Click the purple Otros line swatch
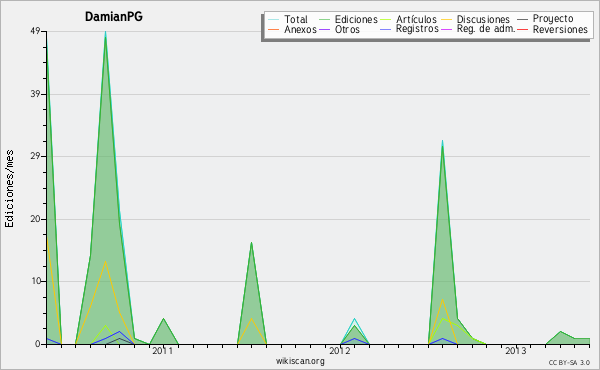This screenshot has width=600, height=370. tap(324, 29)
